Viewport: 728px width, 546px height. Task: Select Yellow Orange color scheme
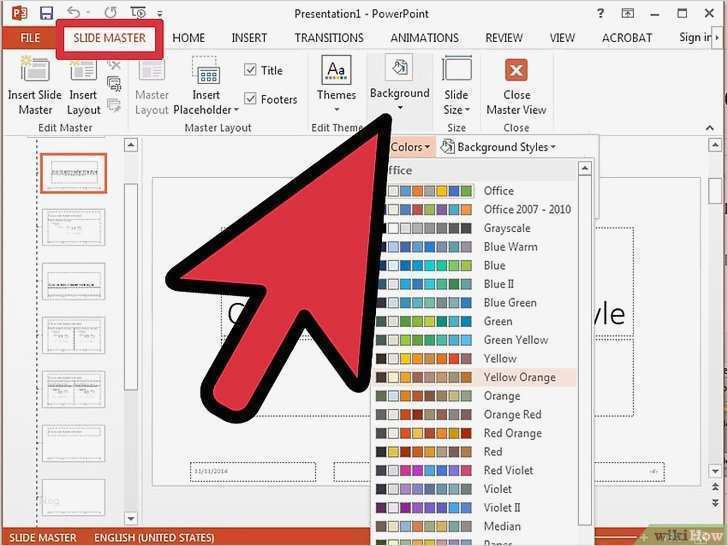click(475, 377)
